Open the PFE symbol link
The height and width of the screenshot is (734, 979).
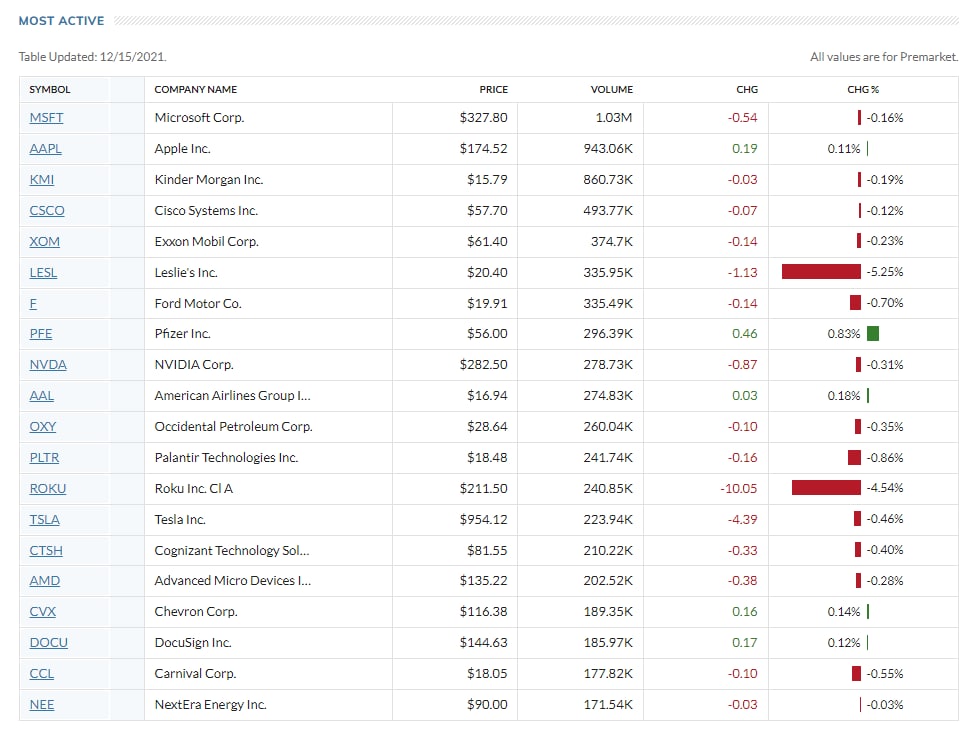(41, 334)
